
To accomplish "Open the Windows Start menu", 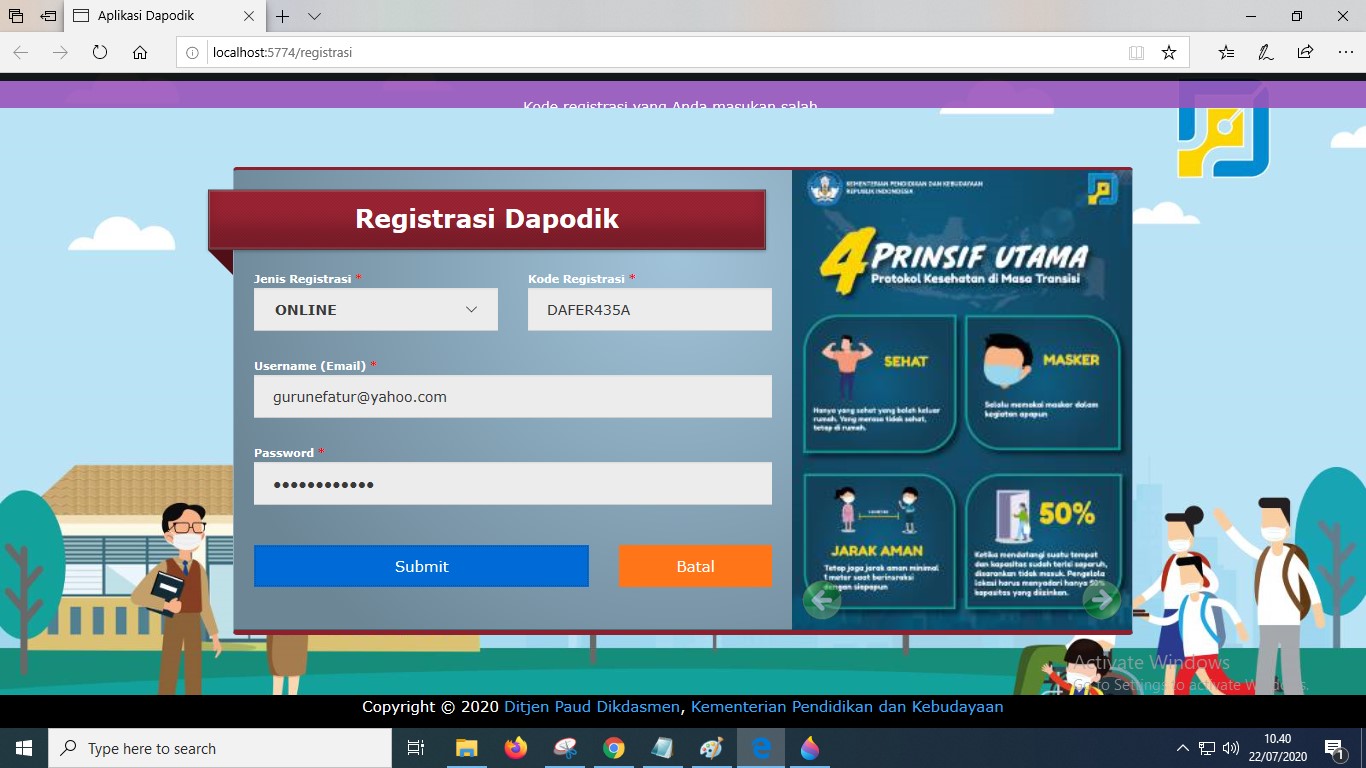I will [24, 748].
